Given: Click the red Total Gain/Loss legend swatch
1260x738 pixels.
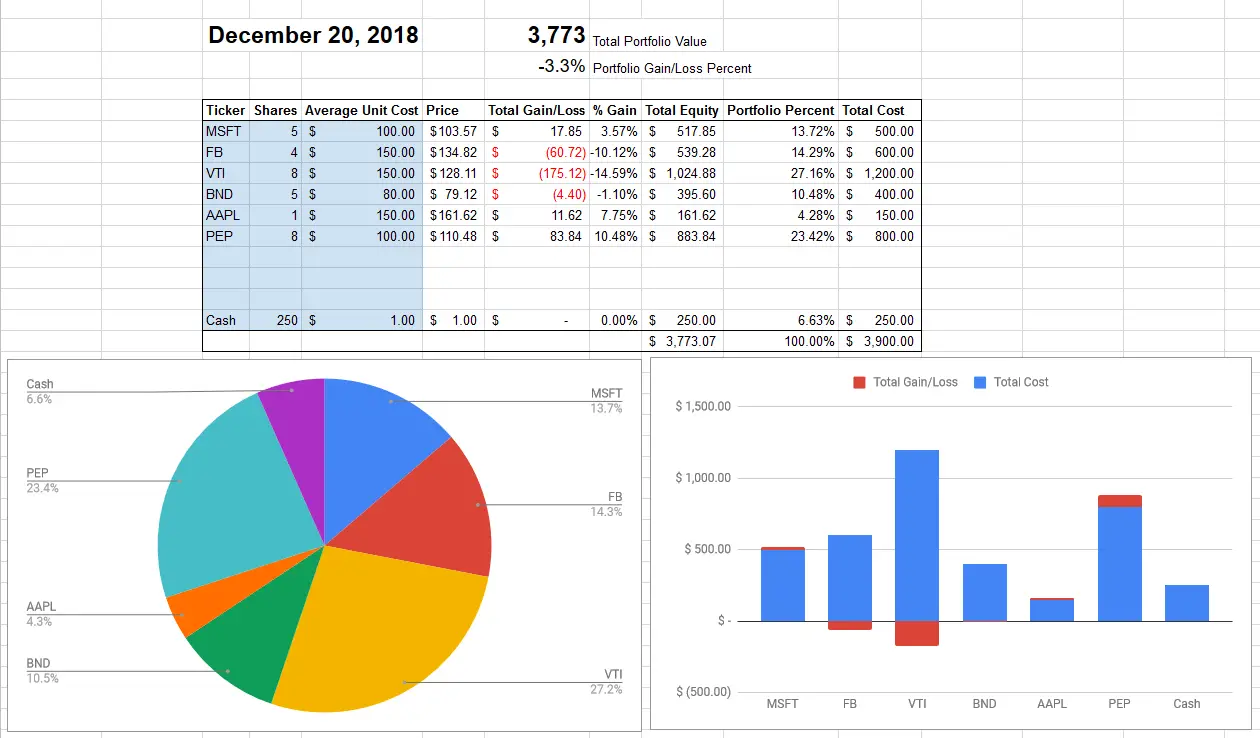Looking at the screenshot, I should tap(859, 382).
